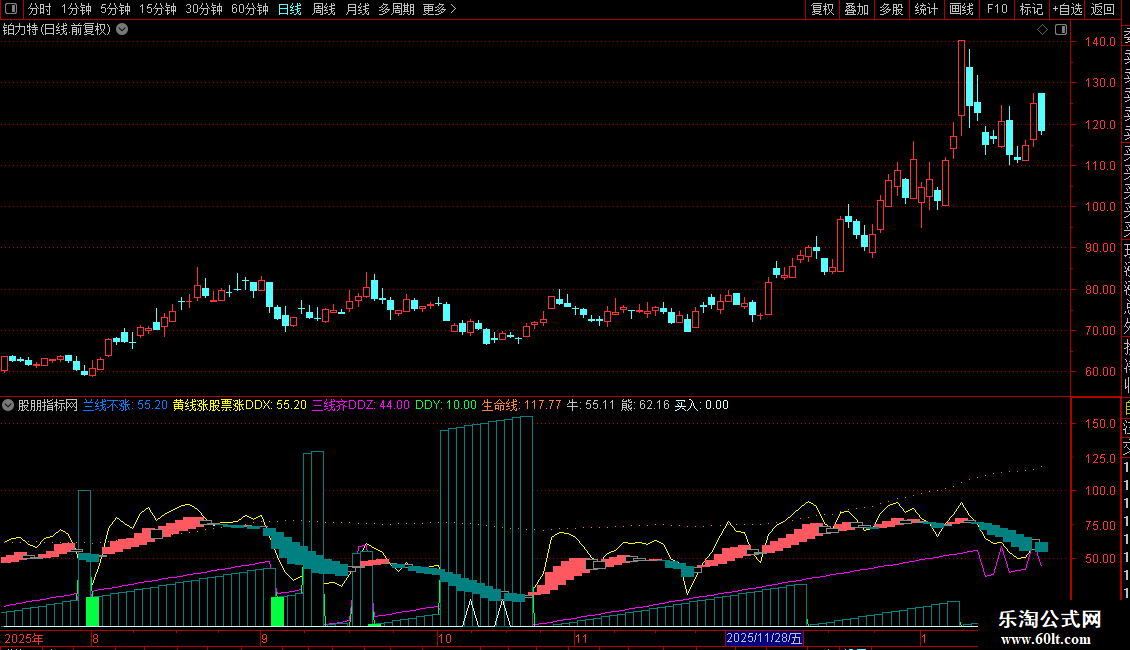Click the 买入: 0.00 value
Image resolution: width=1130 pixels, height=650 pixels.
pyautogui.click(x=701, y=405)
